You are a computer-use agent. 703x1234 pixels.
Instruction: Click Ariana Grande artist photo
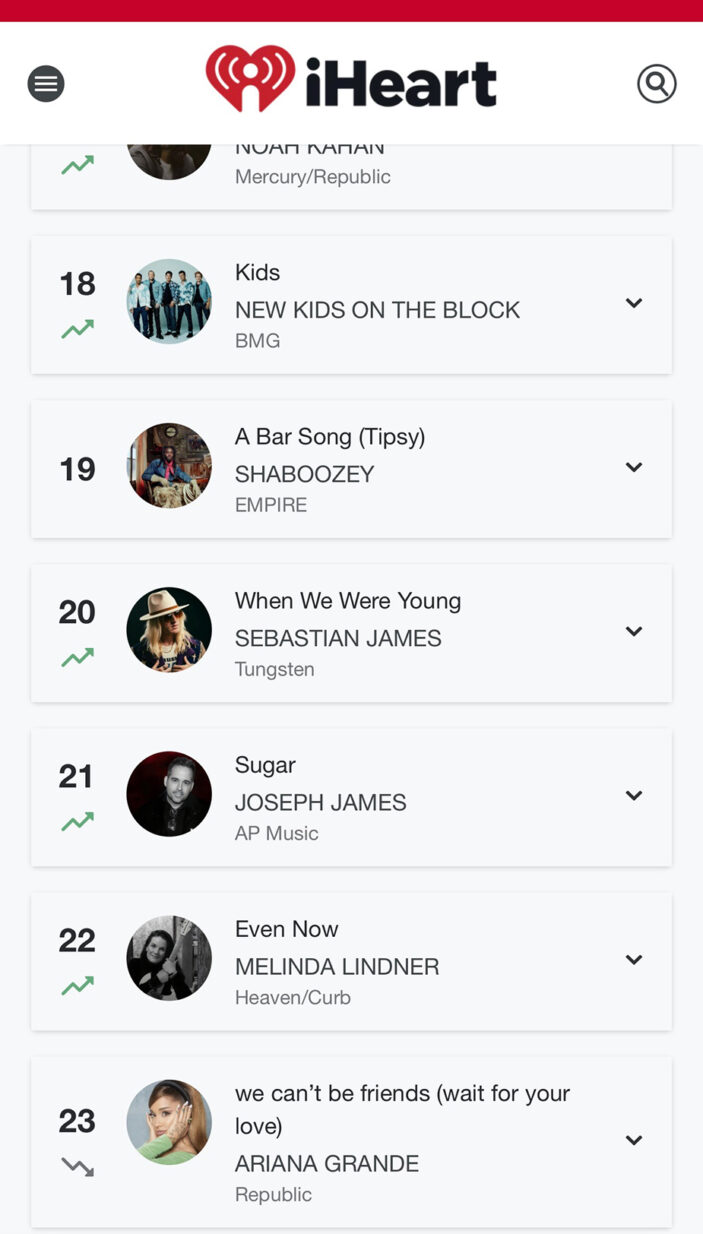pyautogui.click(x=169, y=1122)
